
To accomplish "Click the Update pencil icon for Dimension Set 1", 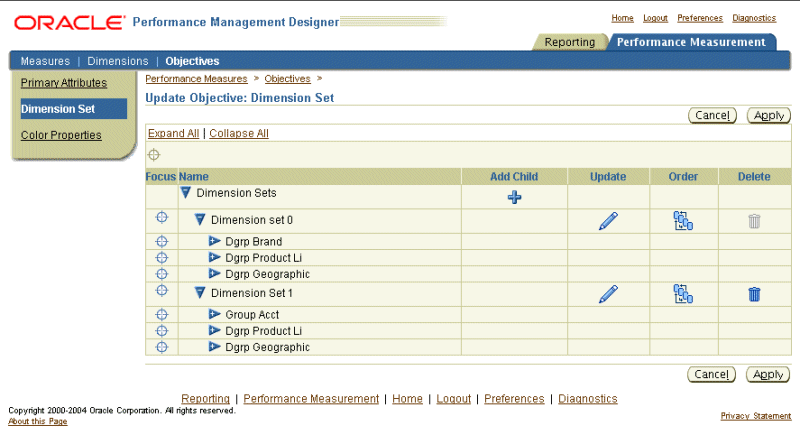I will [608, 294].
